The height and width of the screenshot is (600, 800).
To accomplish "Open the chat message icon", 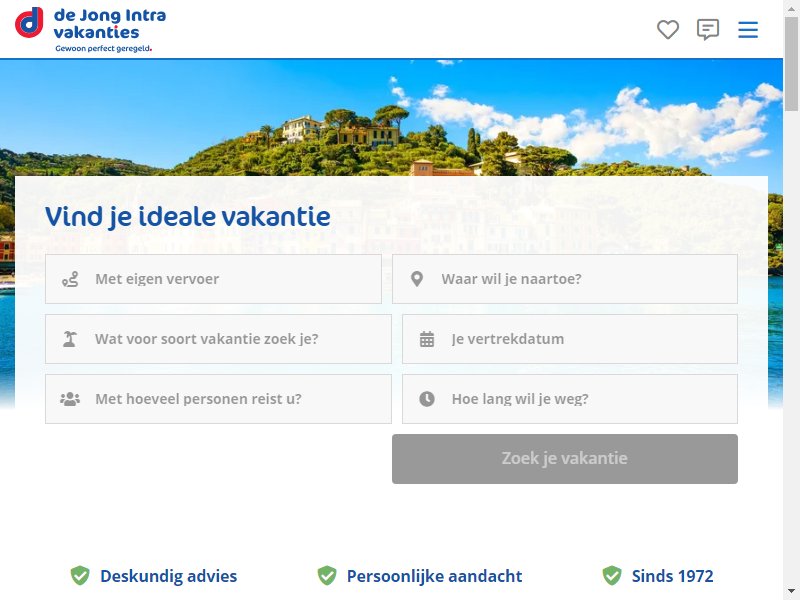I will coord(708,30).
